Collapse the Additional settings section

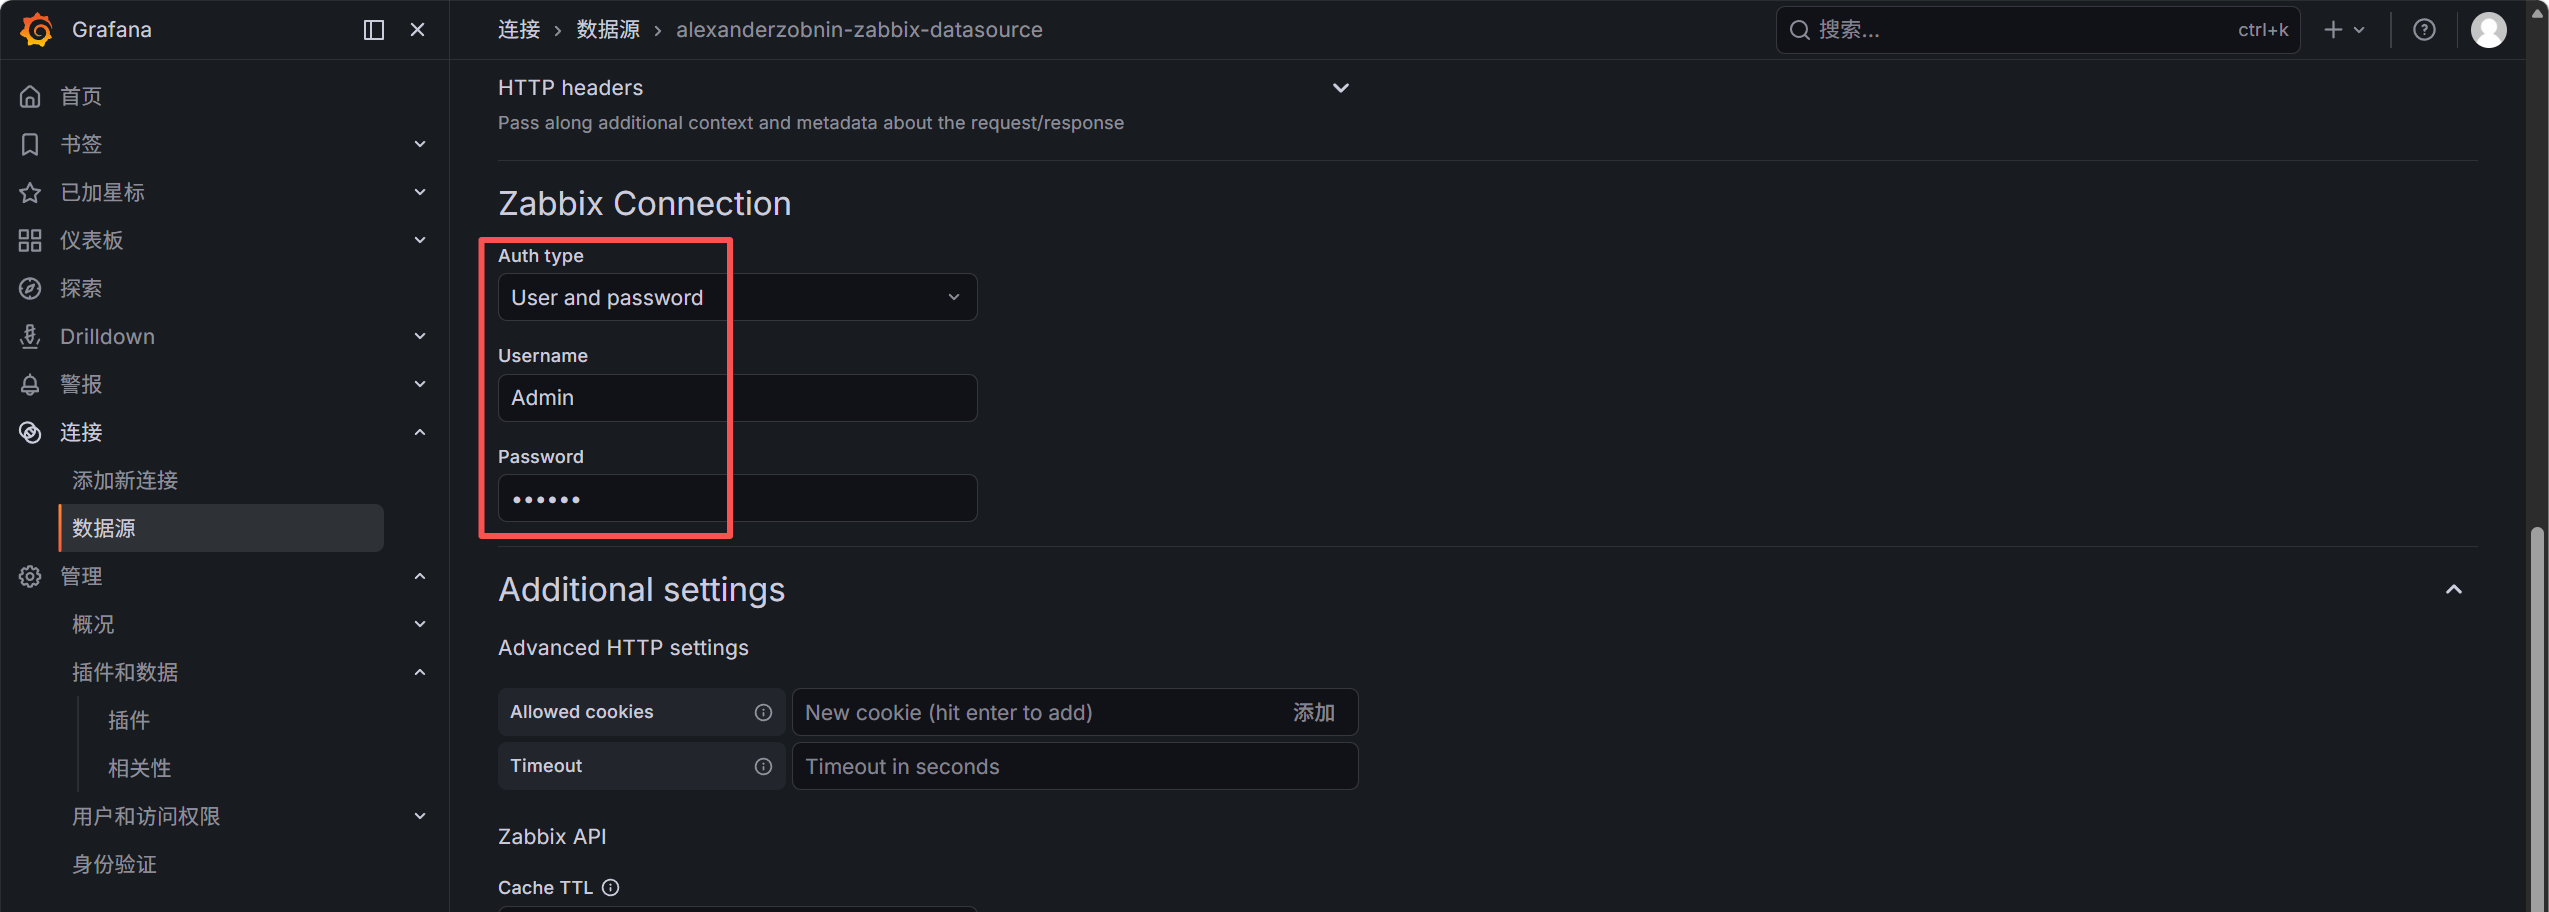(x=2453, y=590)
